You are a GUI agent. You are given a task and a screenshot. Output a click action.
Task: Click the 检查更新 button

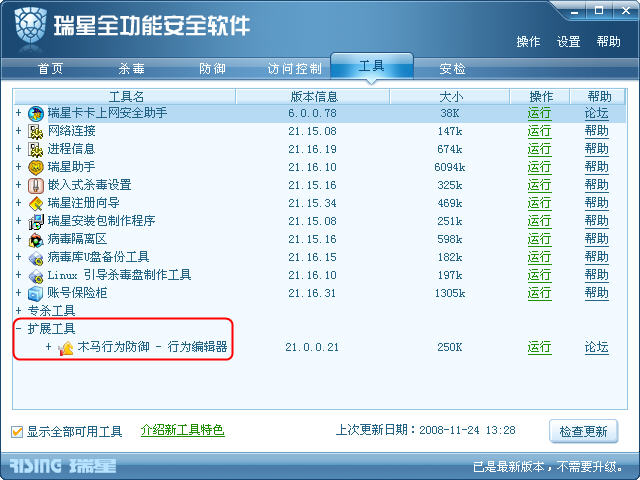583,431
